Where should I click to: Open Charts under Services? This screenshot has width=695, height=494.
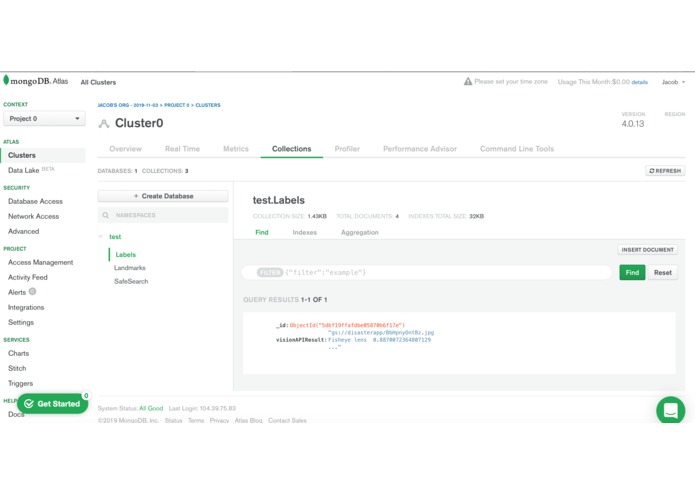click(18, 354)
